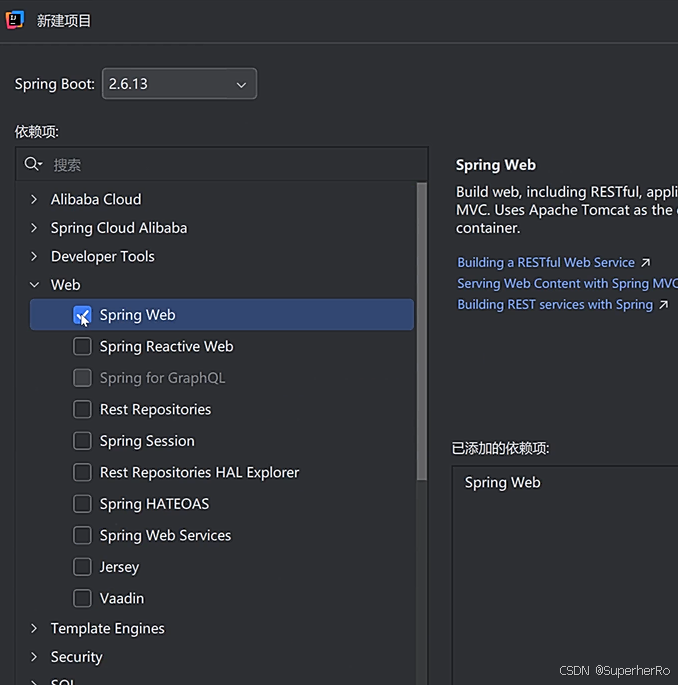678x685 pixels.
Task: Select the Jersey row label
Action: 119,567
